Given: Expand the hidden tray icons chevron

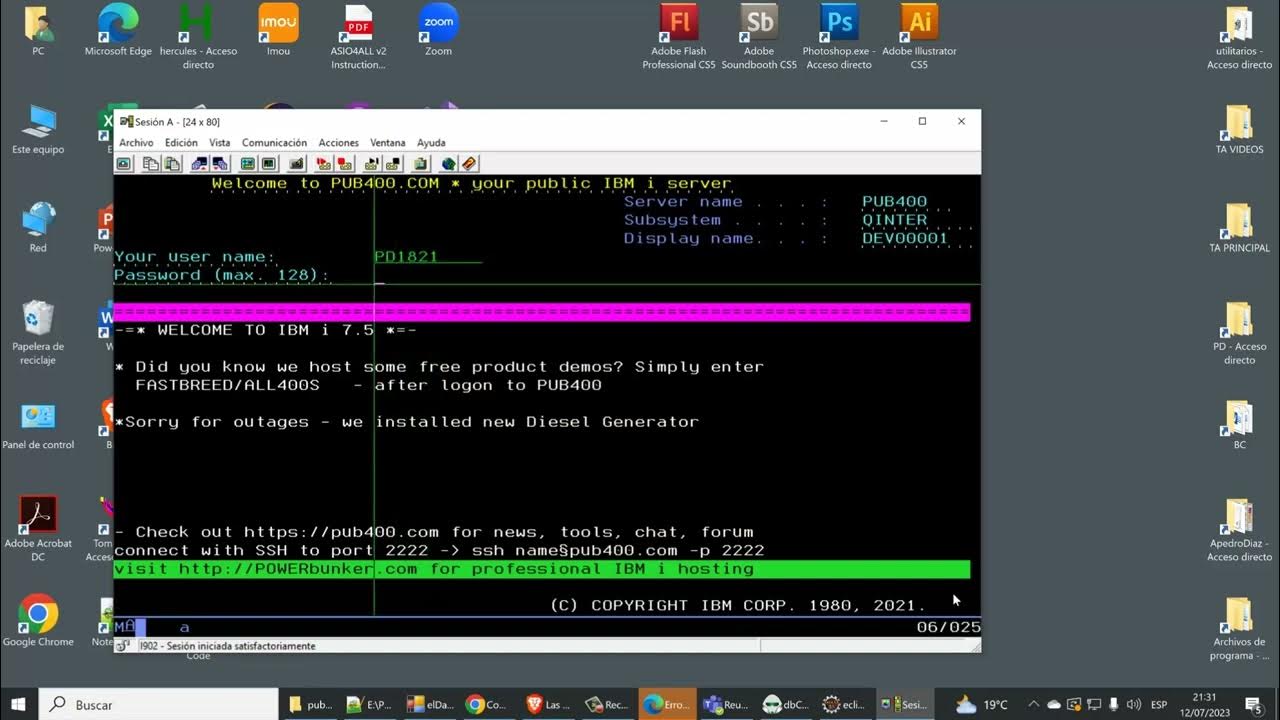Looking at the screenshot, I should pos(1034,705).
